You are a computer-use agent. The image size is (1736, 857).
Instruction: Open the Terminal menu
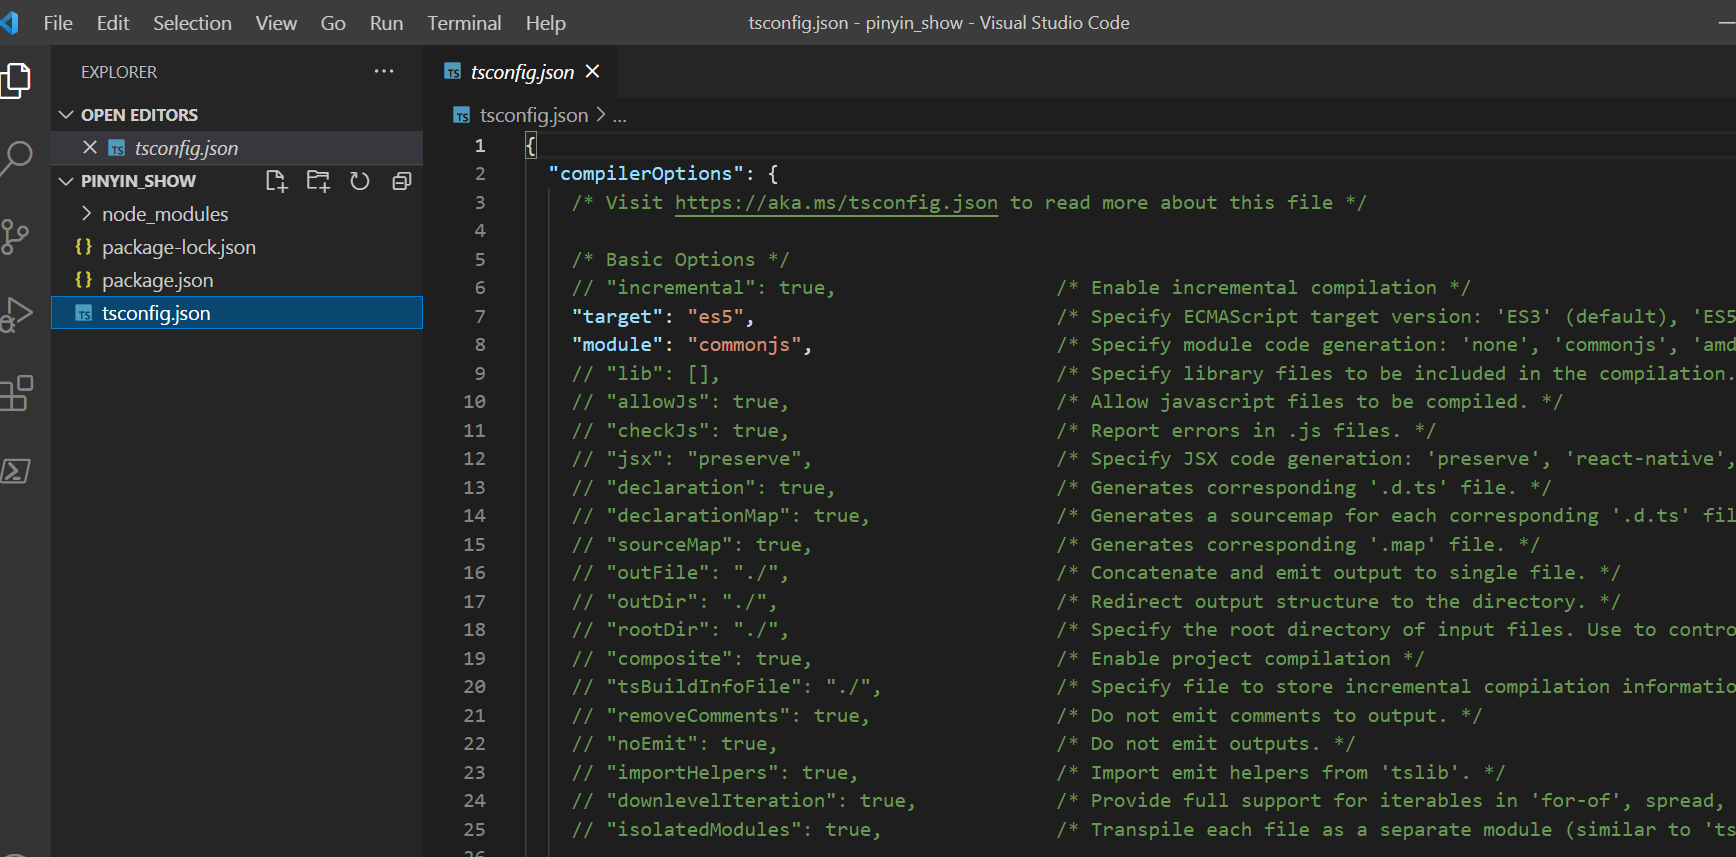[464, 23]
